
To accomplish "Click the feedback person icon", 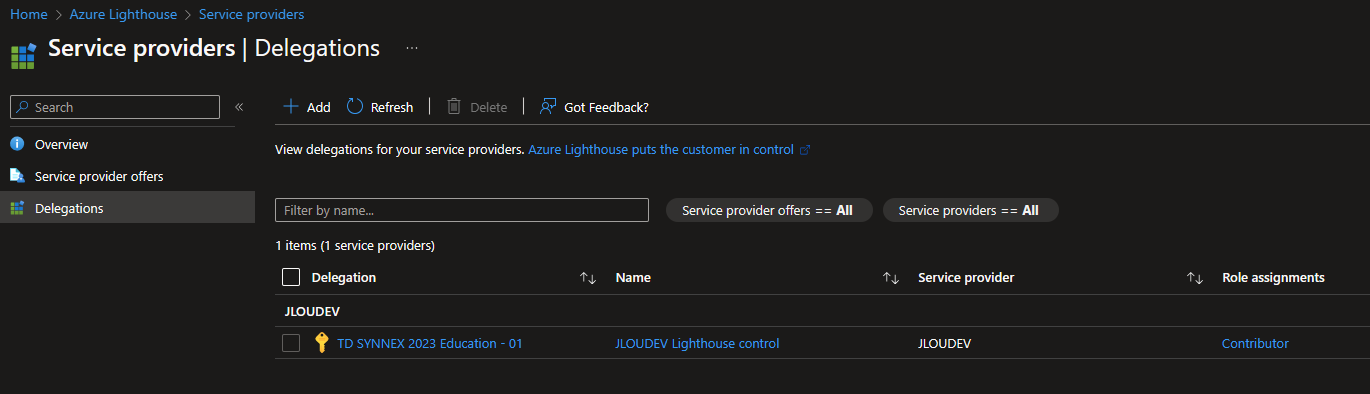I will click(x=547, y=107).
